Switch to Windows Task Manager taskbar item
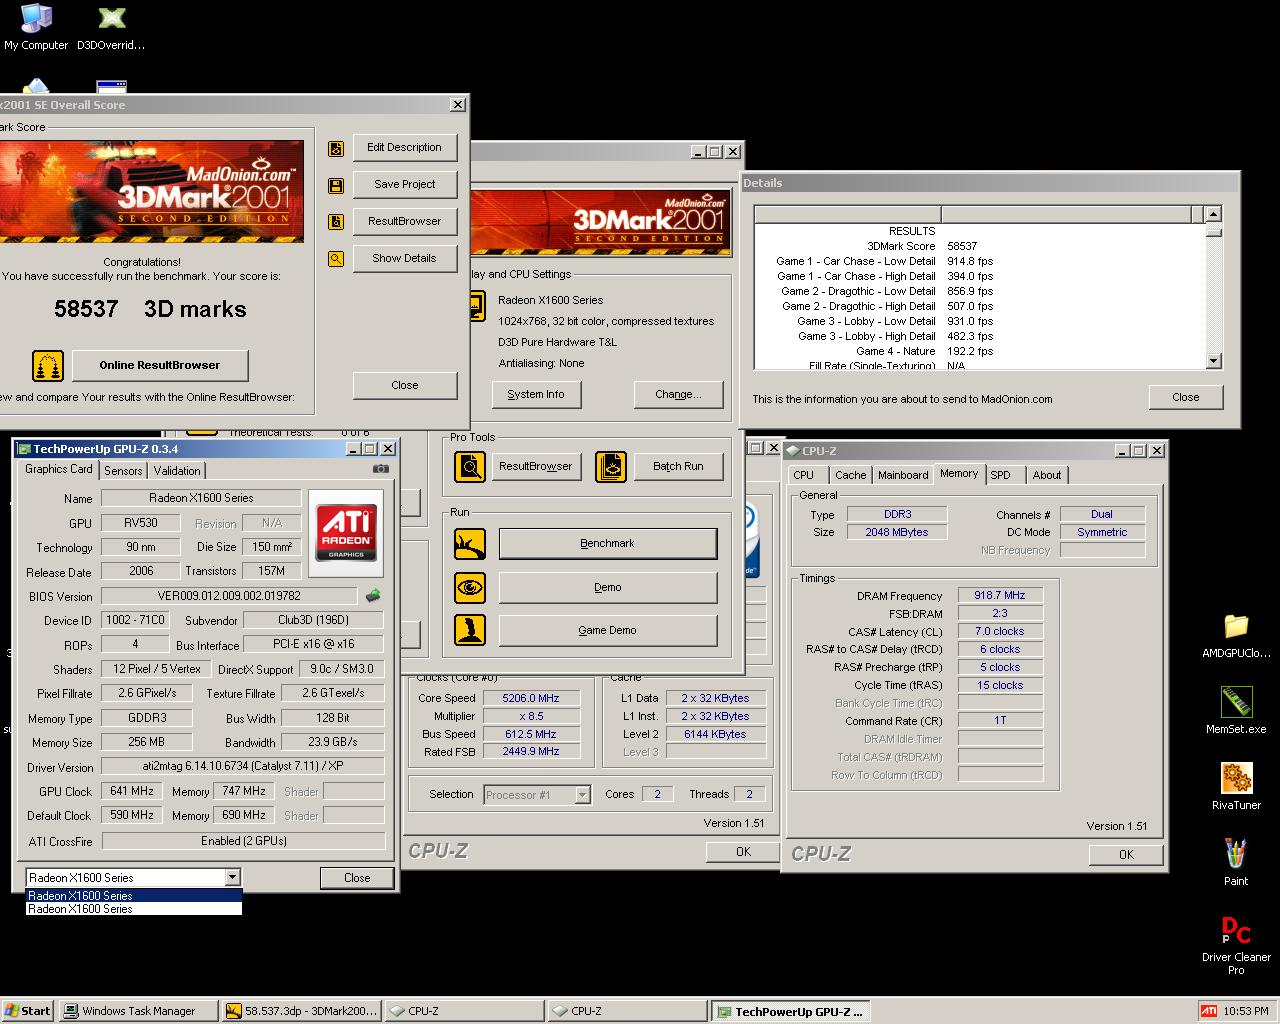Viewport: 1280px width, 1024px height. click(x=139, y=1011)
